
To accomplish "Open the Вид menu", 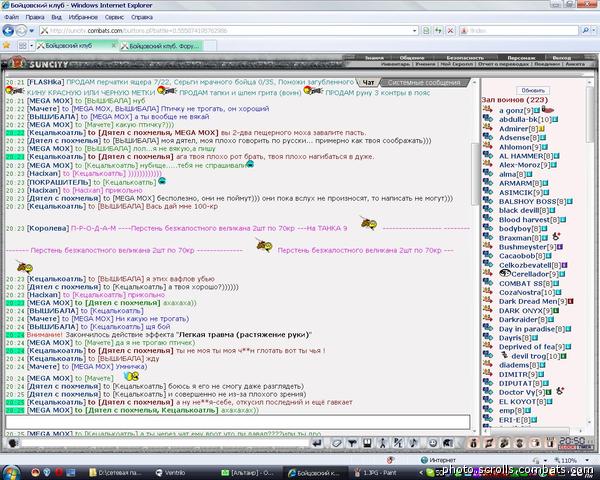I will [x=56, y=17].
